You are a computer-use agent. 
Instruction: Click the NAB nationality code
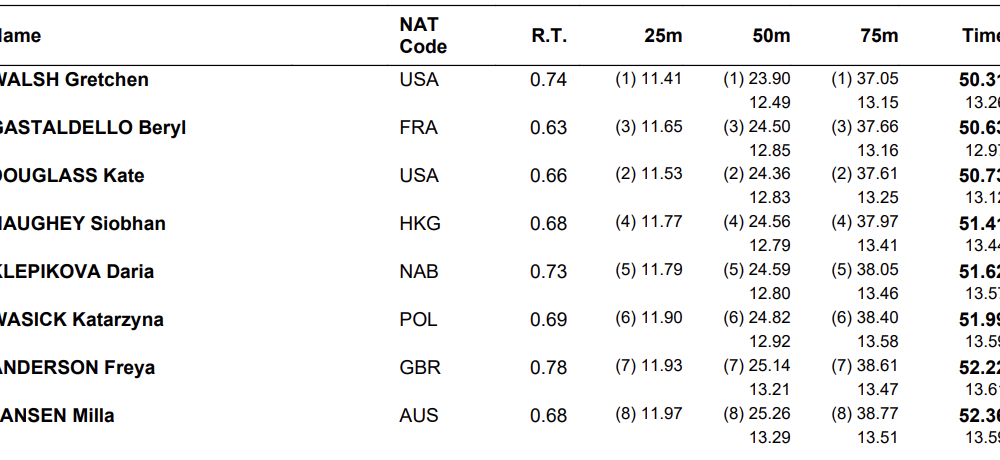point(418,272)
